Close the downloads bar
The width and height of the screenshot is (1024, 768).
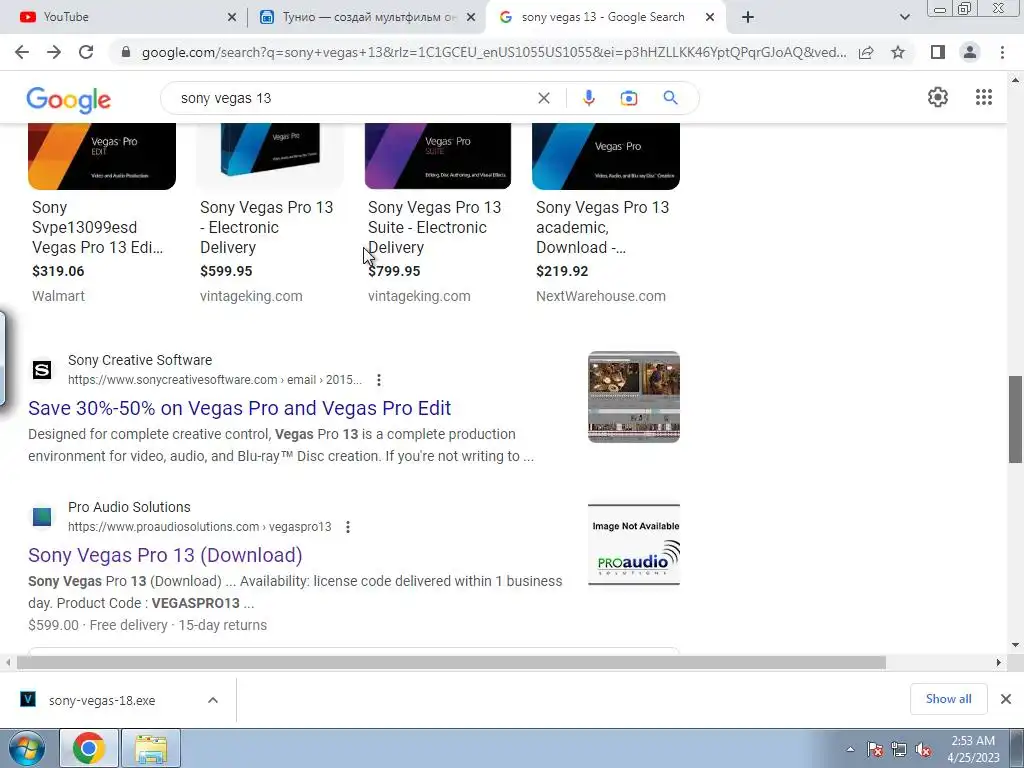tap(1006, 699)
